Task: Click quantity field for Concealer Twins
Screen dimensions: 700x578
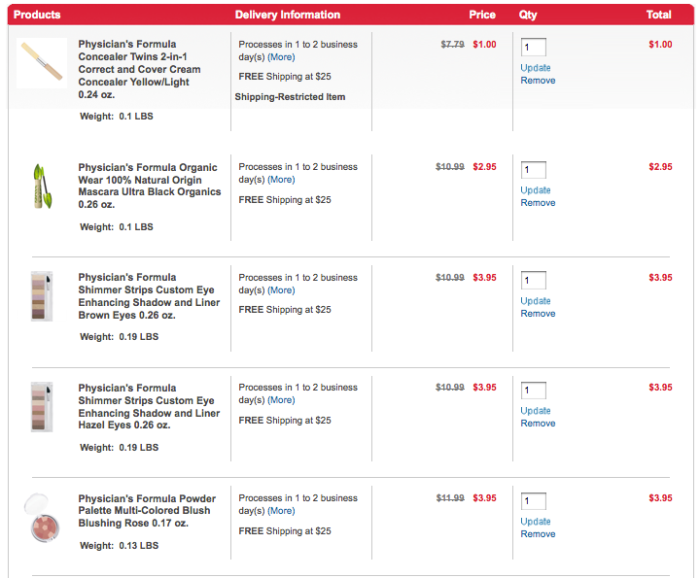Action: point(533,47)
